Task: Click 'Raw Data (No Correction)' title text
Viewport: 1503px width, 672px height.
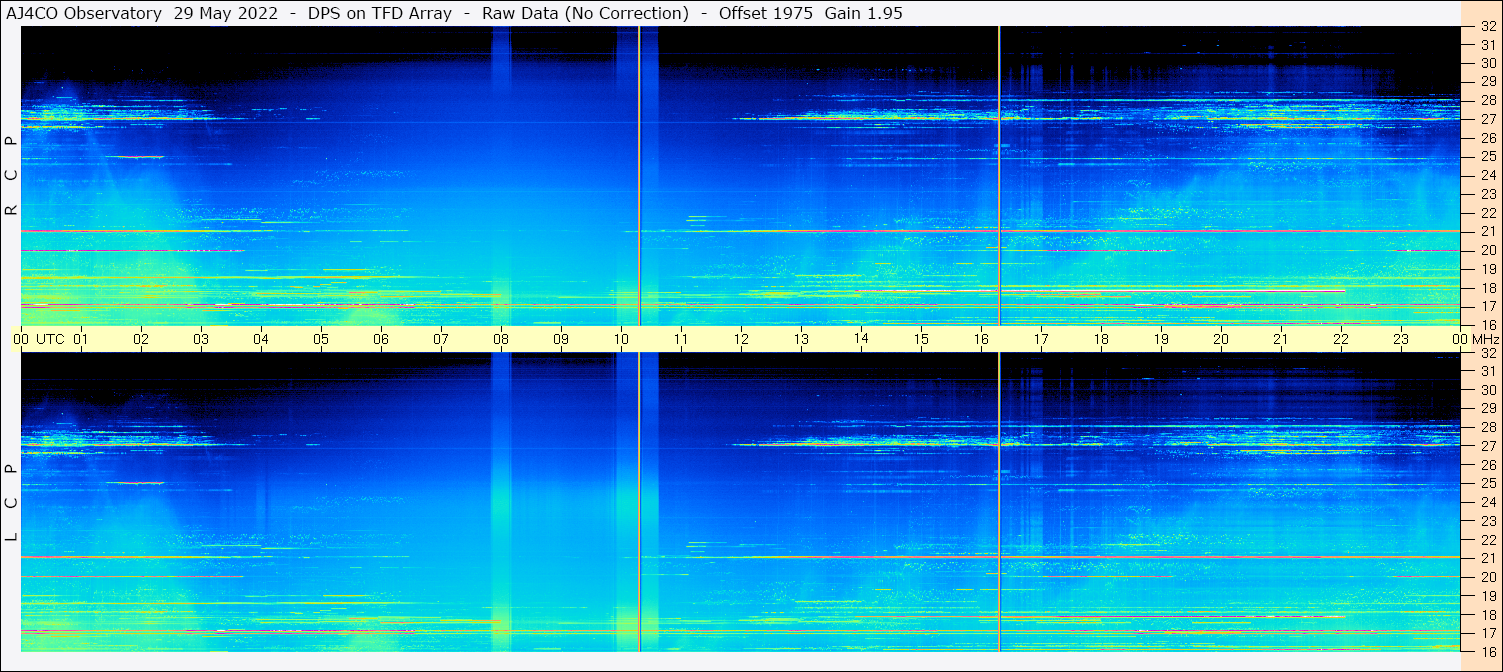Action: [585, 13]
